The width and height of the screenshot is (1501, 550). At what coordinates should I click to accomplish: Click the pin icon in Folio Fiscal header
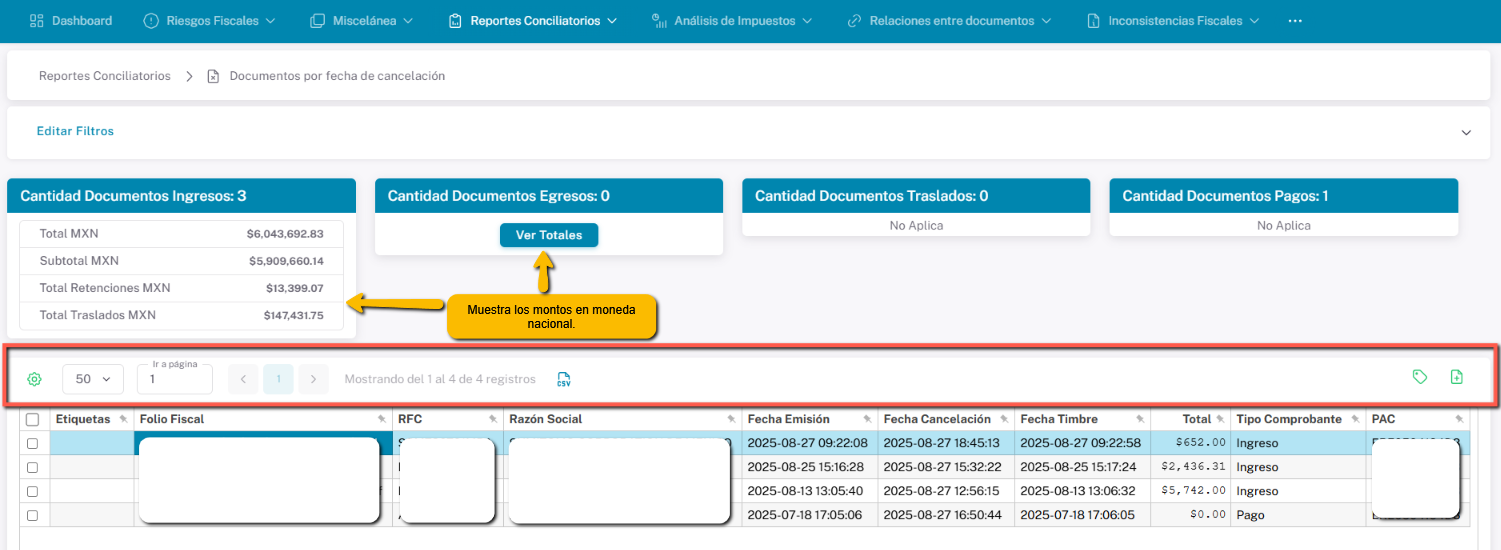pos(381,419)
